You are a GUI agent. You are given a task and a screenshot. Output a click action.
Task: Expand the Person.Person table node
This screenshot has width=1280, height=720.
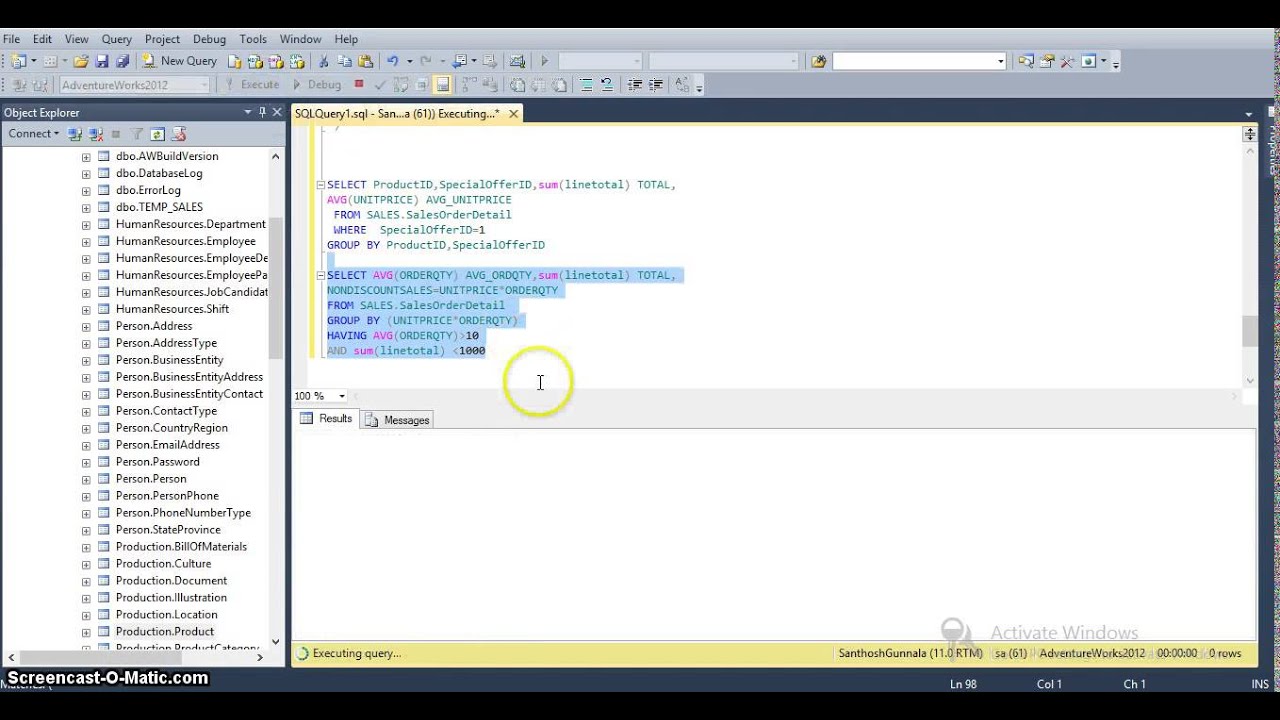(x=86, y=480)
